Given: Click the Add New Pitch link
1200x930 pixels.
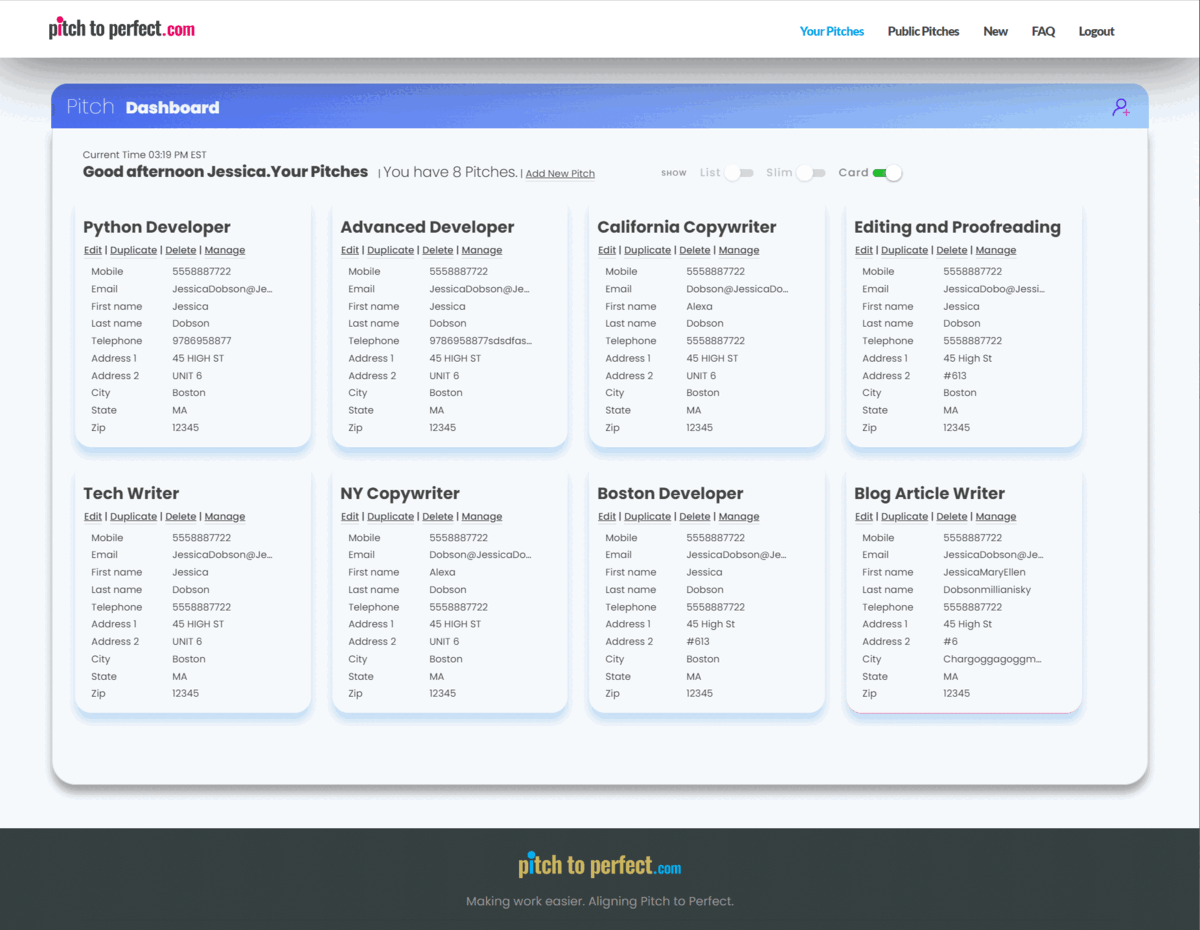Looking at the screenshot, I should point(560,174).
